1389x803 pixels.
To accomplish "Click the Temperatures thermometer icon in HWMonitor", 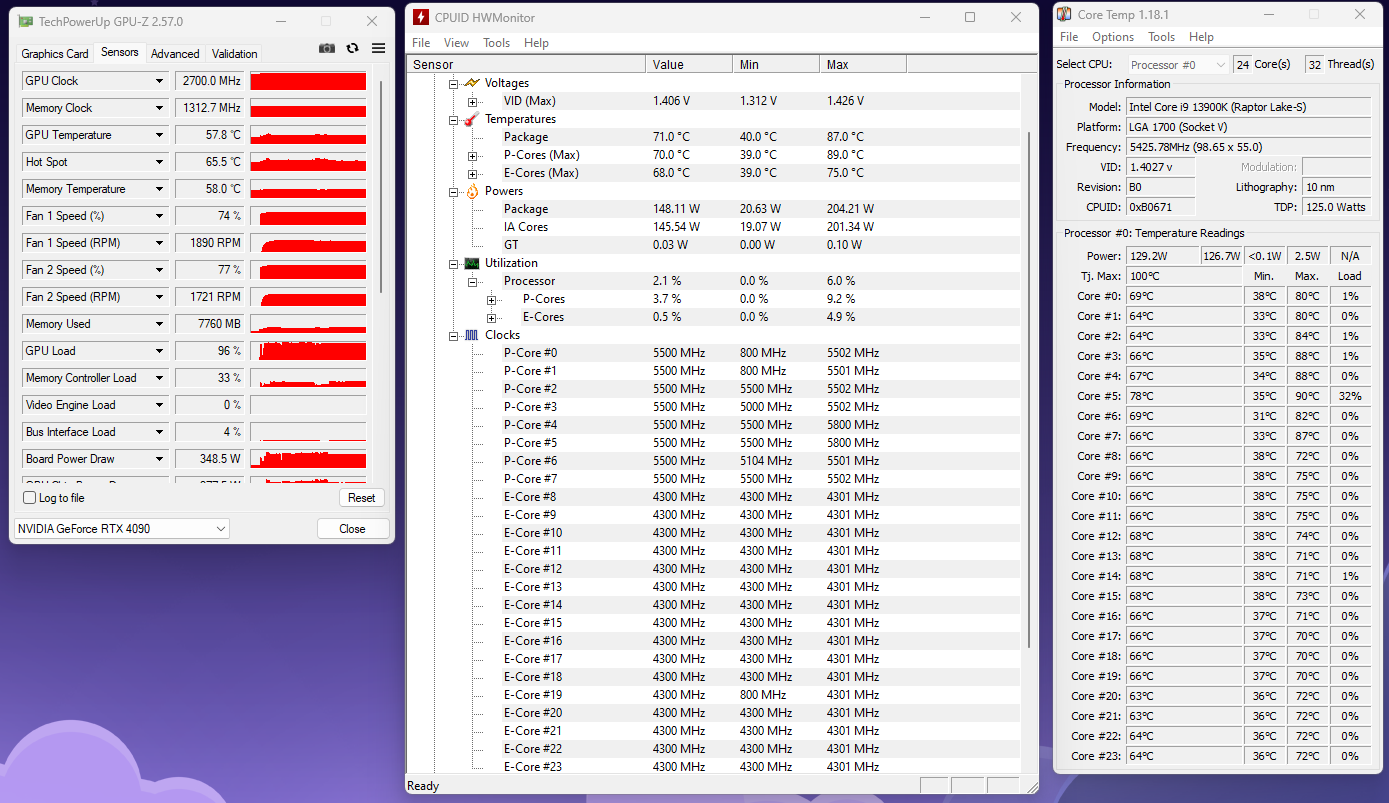I will 471,119.
